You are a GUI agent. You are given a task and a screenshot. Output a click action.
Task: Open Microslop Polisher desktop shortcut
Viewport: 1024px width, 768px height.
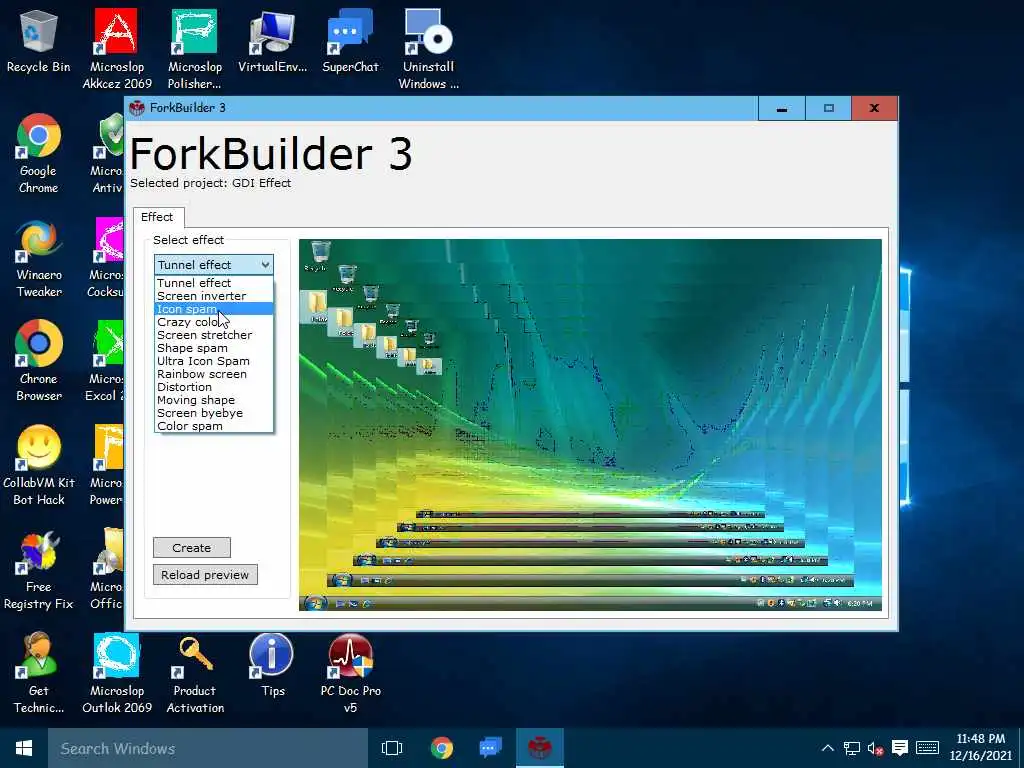195,49
